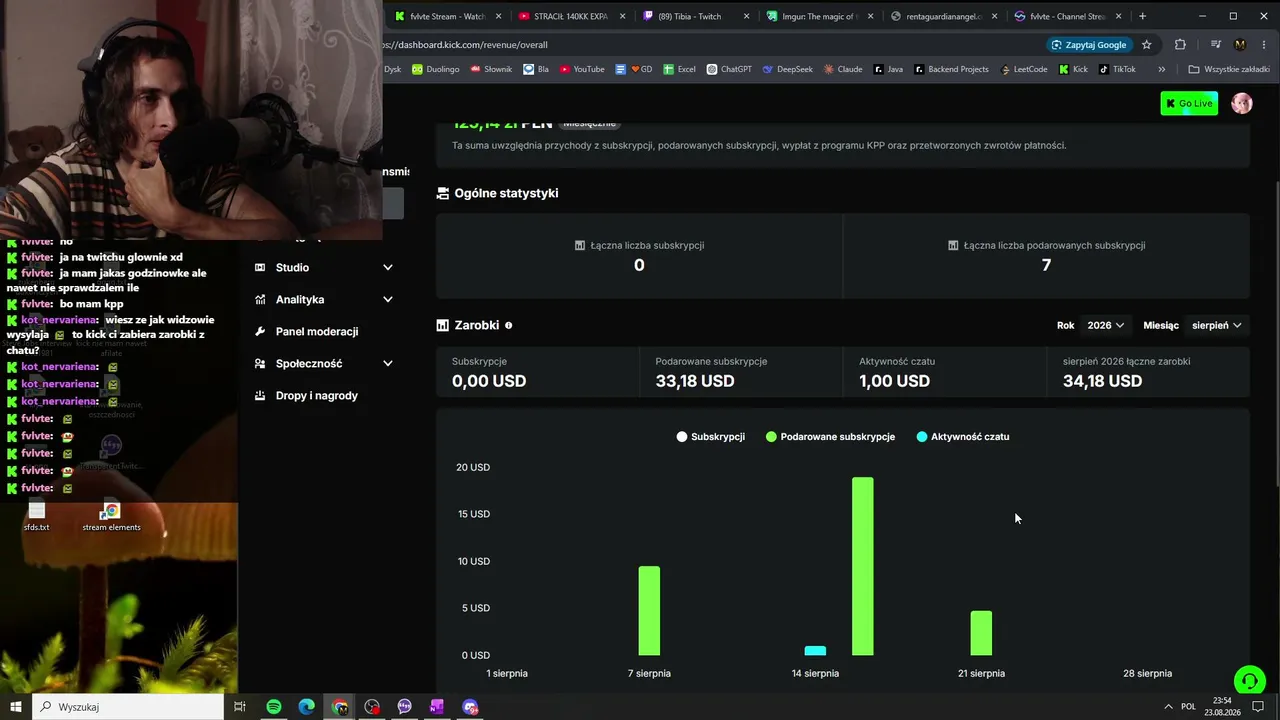The image size is (1280, 720).
Task: Open the Miesiąc sierpień month dropdown
Action: (1216, 325)
